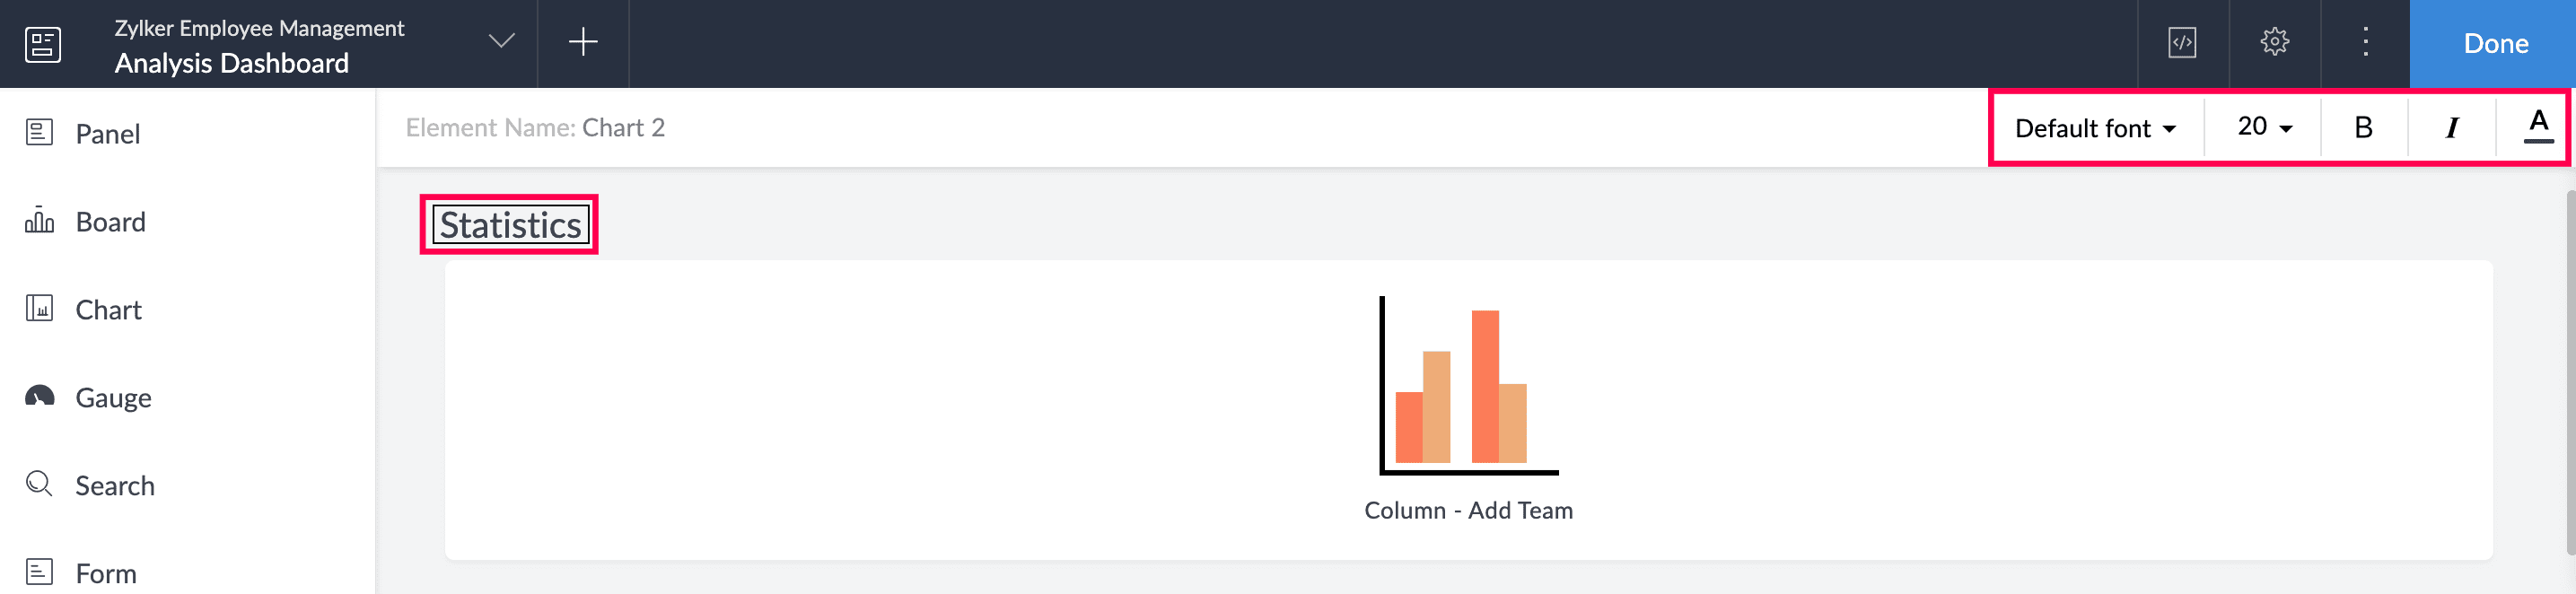Toggle italic formatting
The height and width of the screenshot is (594, 2576).
click(x=2451, y=128)
